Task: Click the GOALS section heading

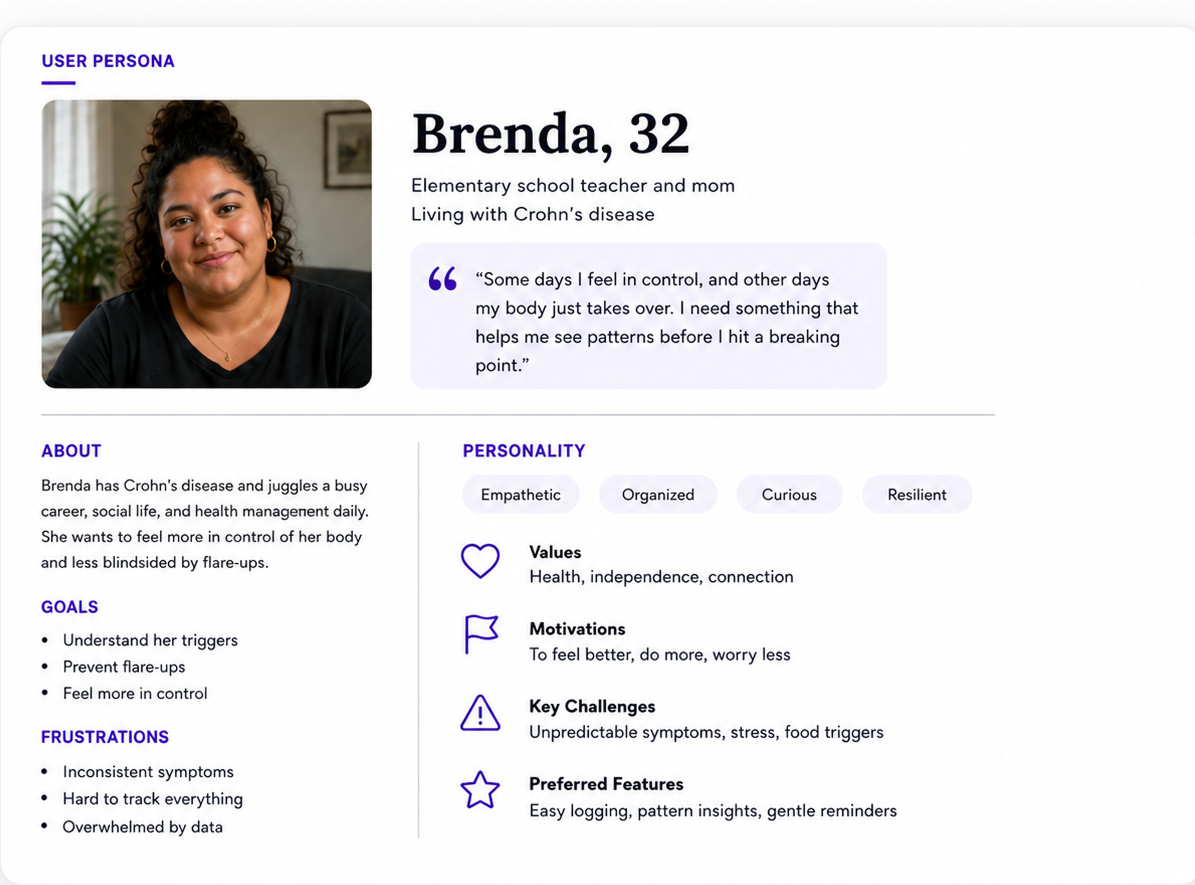Action: (70, 607)
